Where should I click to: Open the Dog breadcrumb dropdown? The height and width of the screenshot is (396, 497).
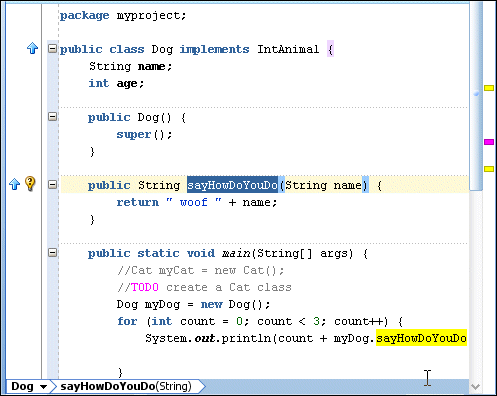point(43,387)
